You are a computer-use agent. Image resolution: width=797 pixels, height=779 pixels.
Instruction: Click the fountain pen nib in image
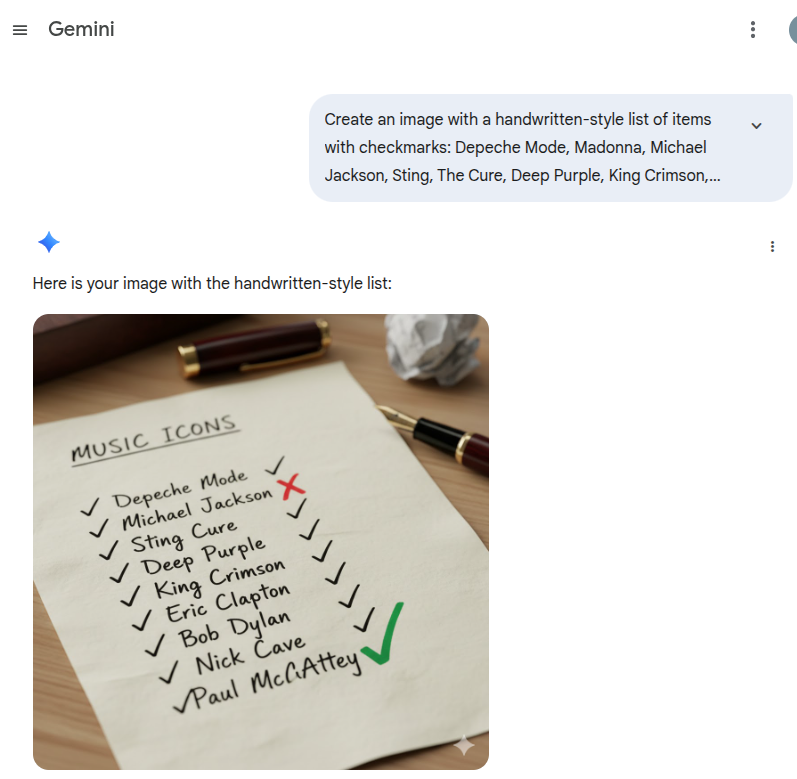click(x=396, y=417)
